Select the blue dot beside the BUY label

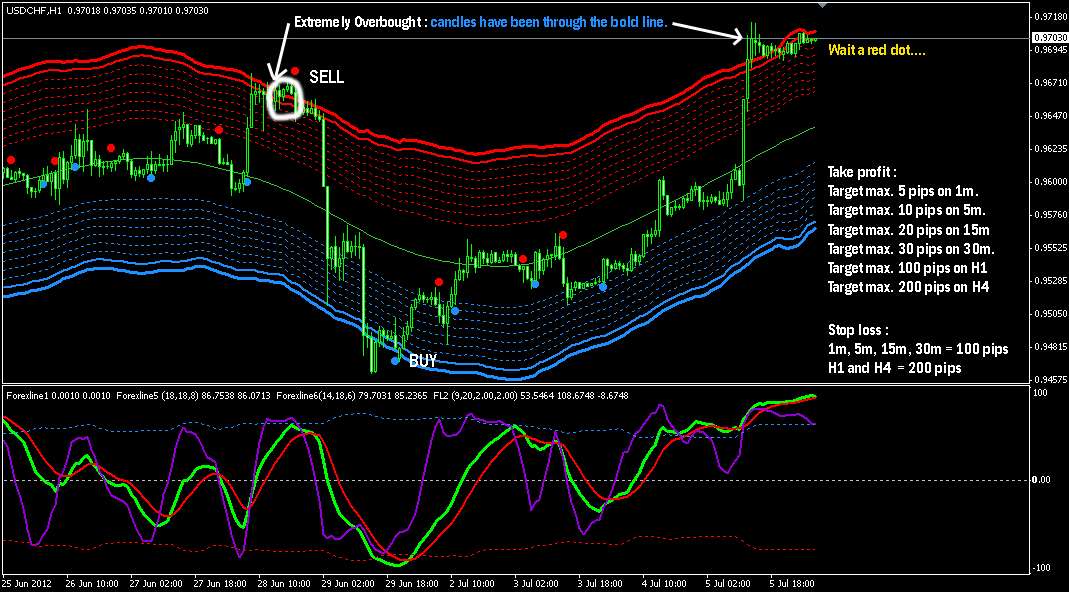point(395,361)
